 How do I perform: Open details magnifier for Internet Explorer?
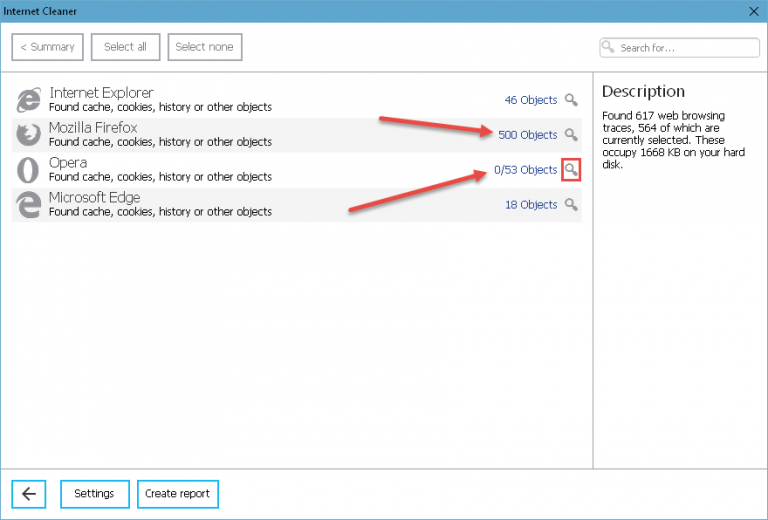[x=571, y=100]
